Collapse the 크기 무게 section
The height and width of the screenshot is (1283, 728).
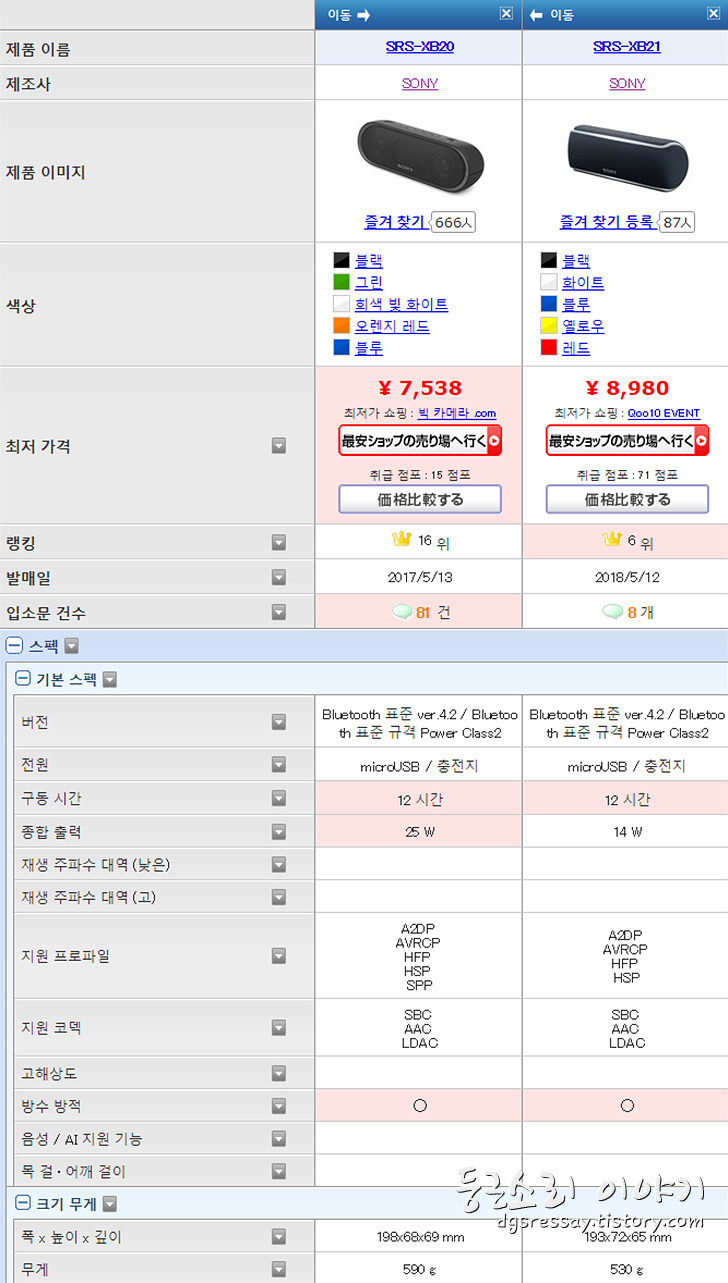pyautogui.click(x=23, y=1204)
